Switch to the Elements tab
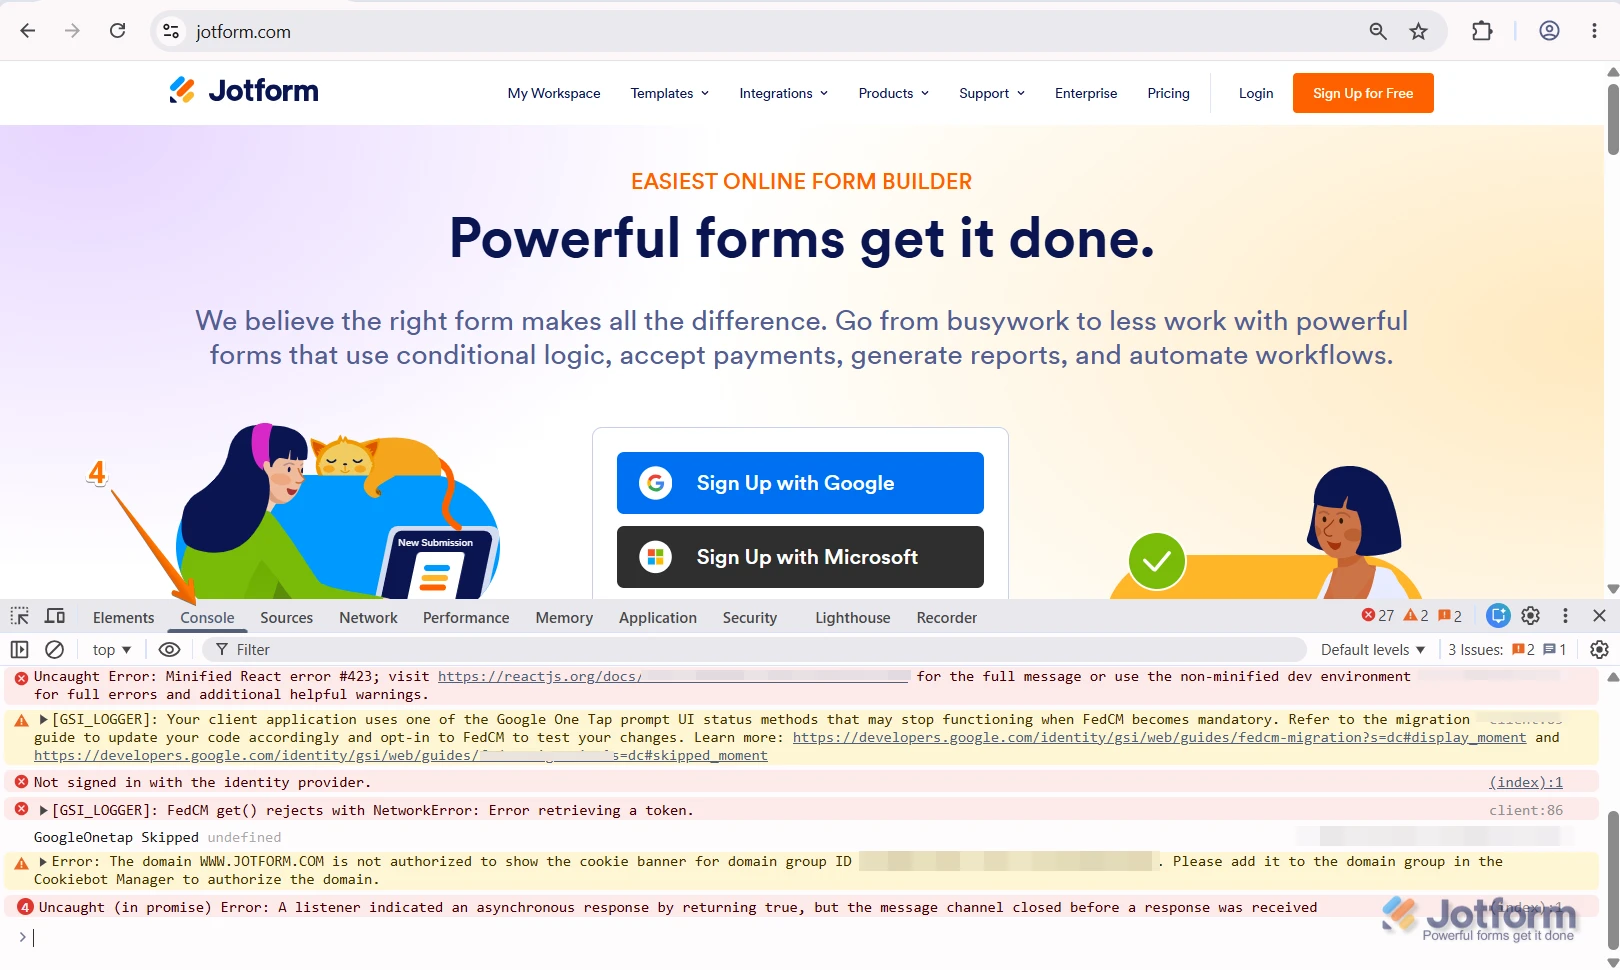The height and width of the screenshot is (970, 1620). pyautogui.click(x=124, y=618)
